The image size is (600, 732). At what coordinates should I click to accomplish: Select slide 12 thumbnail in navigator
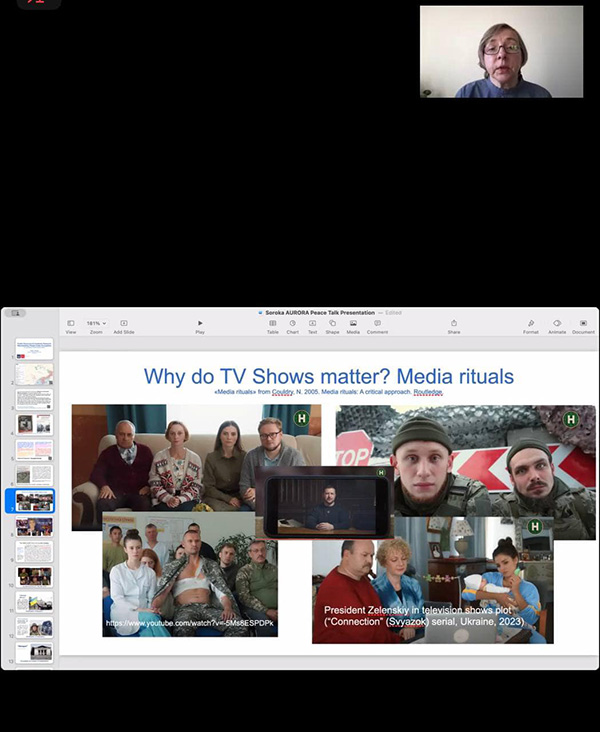[x=35, y=627]
